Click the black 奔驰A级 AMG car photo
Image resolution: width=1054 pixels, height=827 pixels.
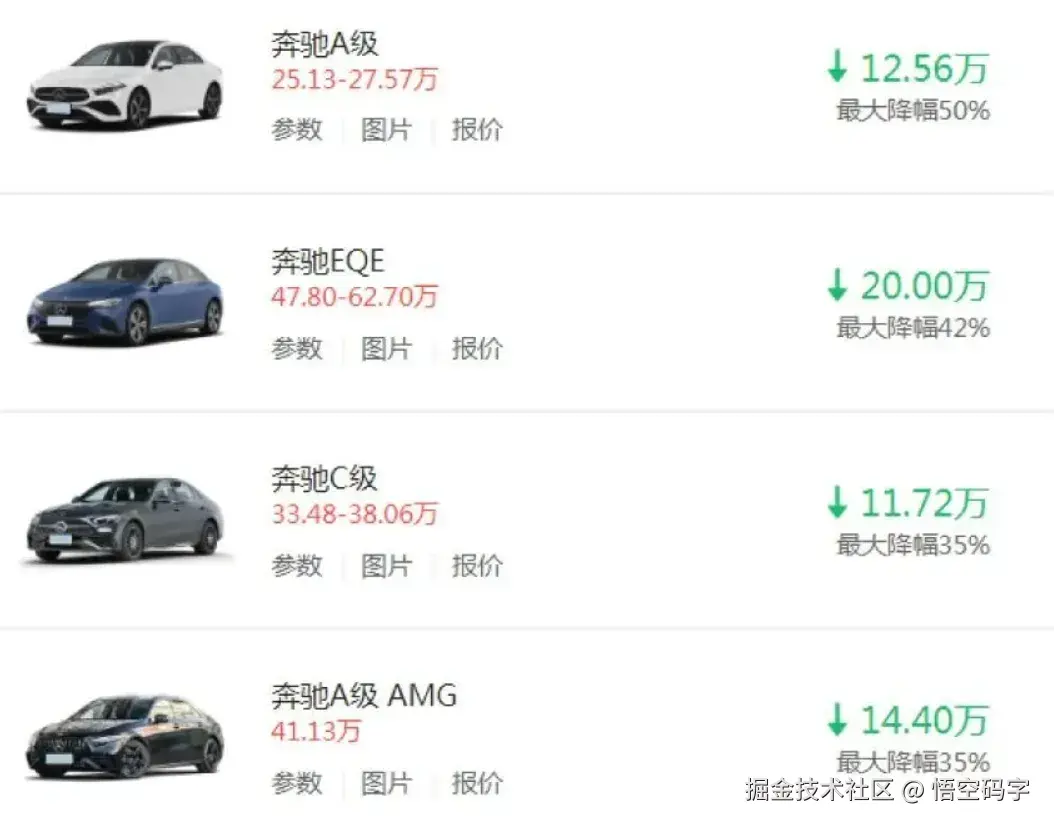tap(122, 737)
